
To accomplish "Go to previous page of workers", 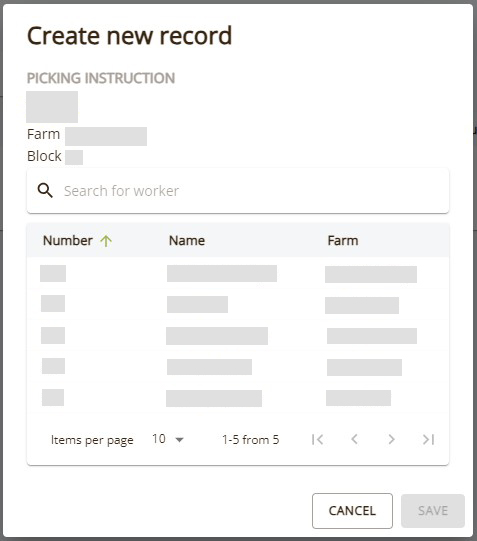I will click(x=354, y=439).
